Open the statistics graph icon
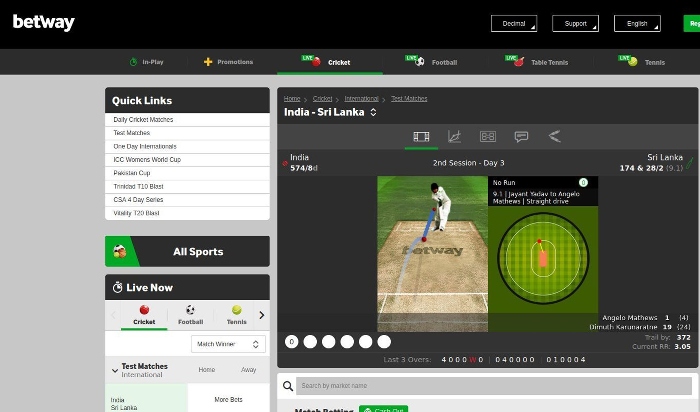 pyautogui.click(x=454, y=136)
